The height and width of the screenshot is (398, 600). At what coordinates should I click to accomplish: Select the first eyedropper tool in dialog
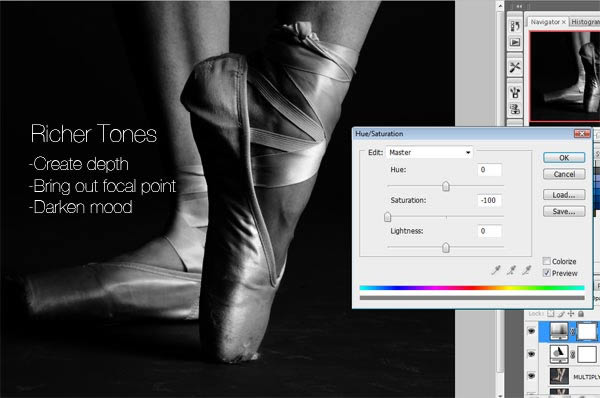tap(496, 270)
